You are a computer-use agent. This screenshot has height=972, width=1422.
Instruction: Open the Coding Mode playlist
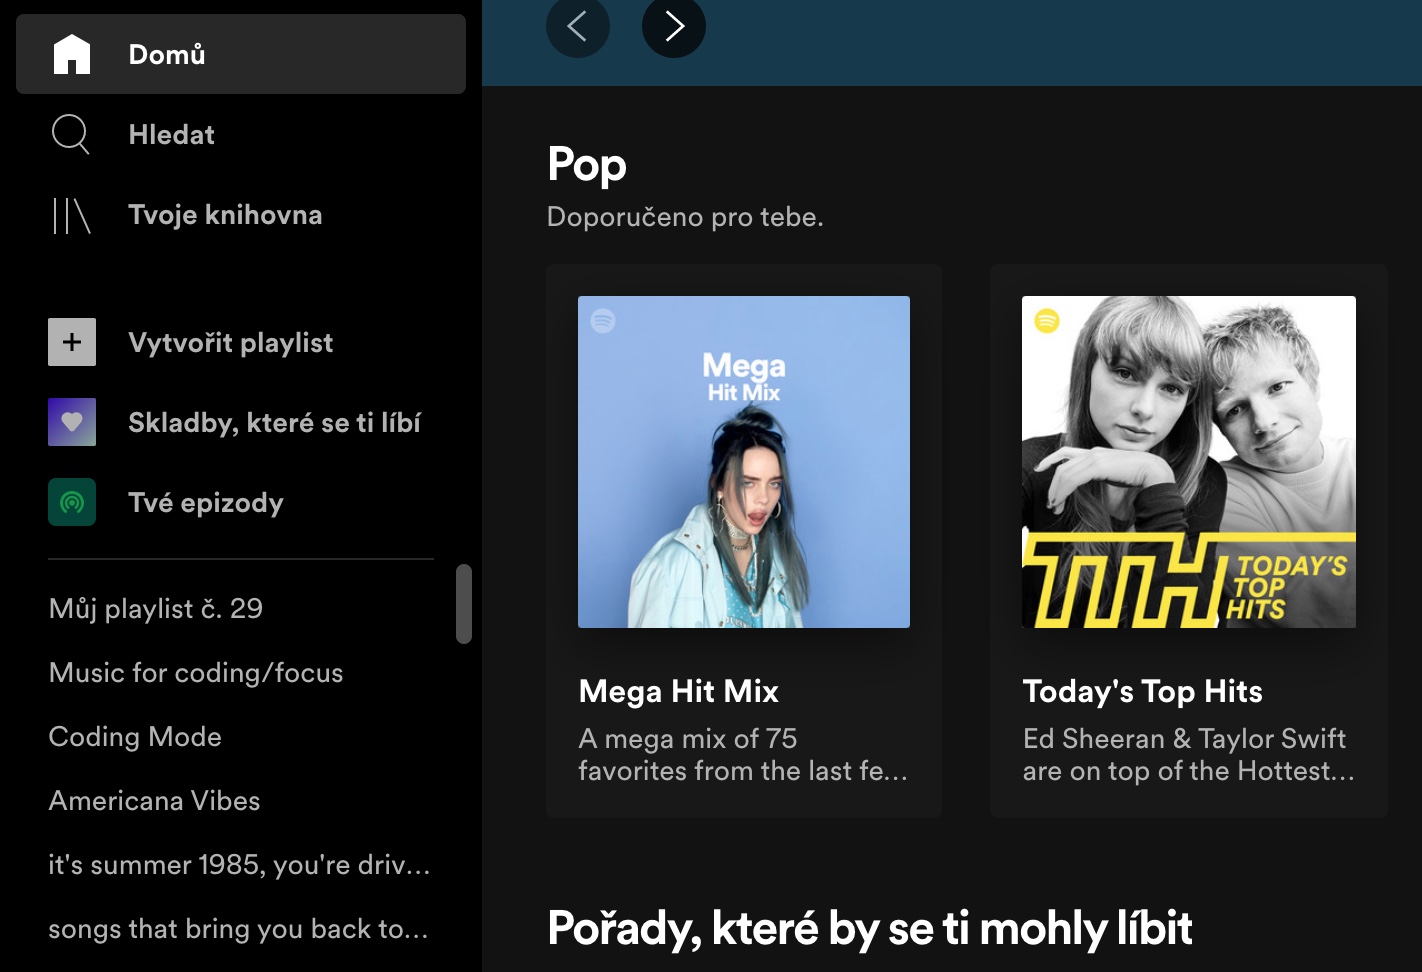point(135,737)
